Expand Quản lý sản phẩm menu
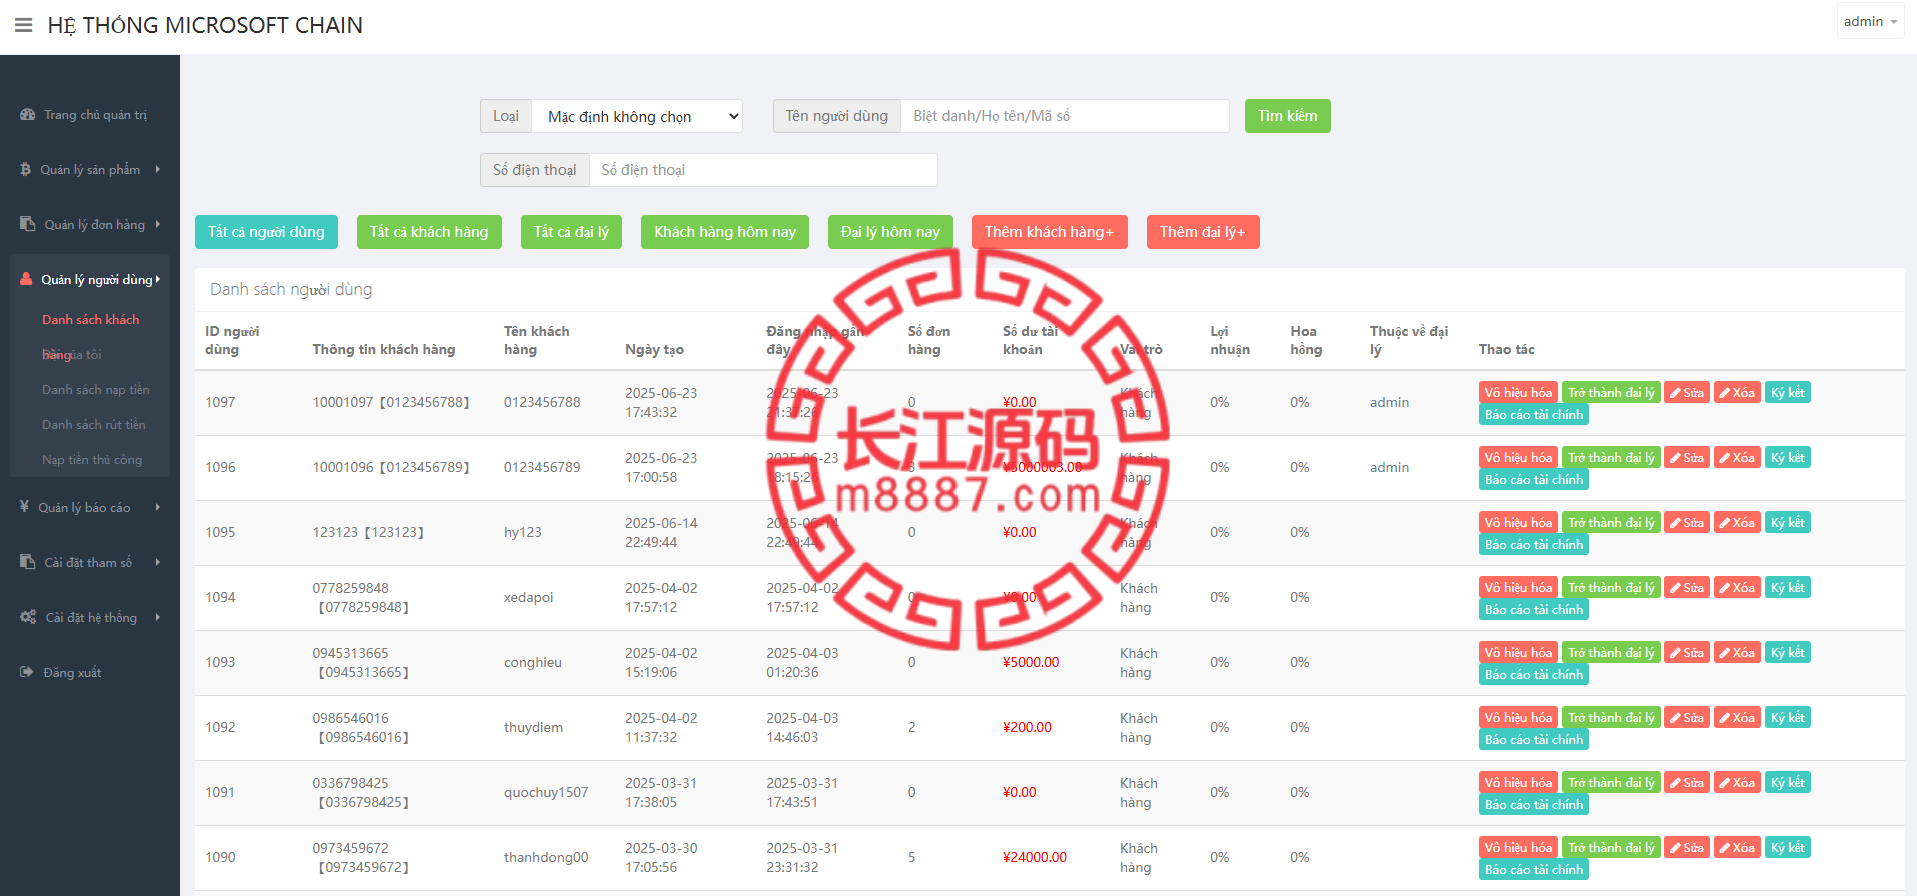The width and height of the screenshot is (1917, 896). [x=90, y=170]
